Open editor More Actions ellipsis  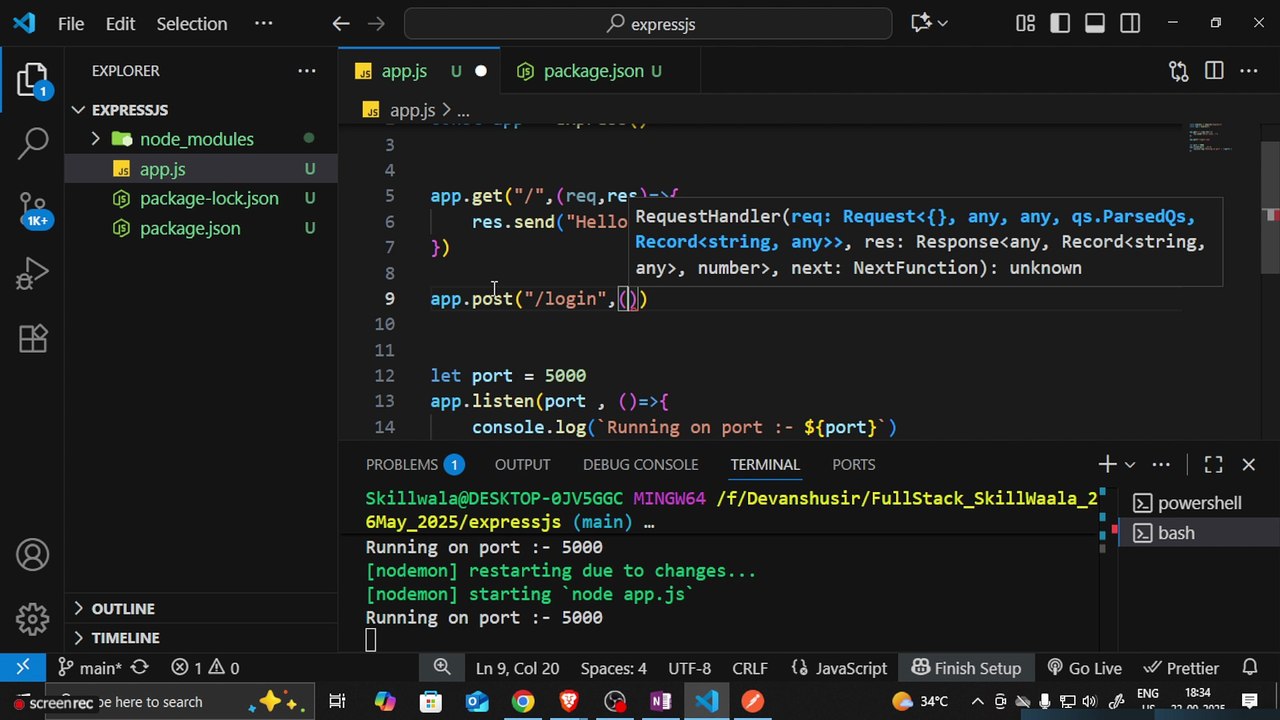pos(1248,71)
